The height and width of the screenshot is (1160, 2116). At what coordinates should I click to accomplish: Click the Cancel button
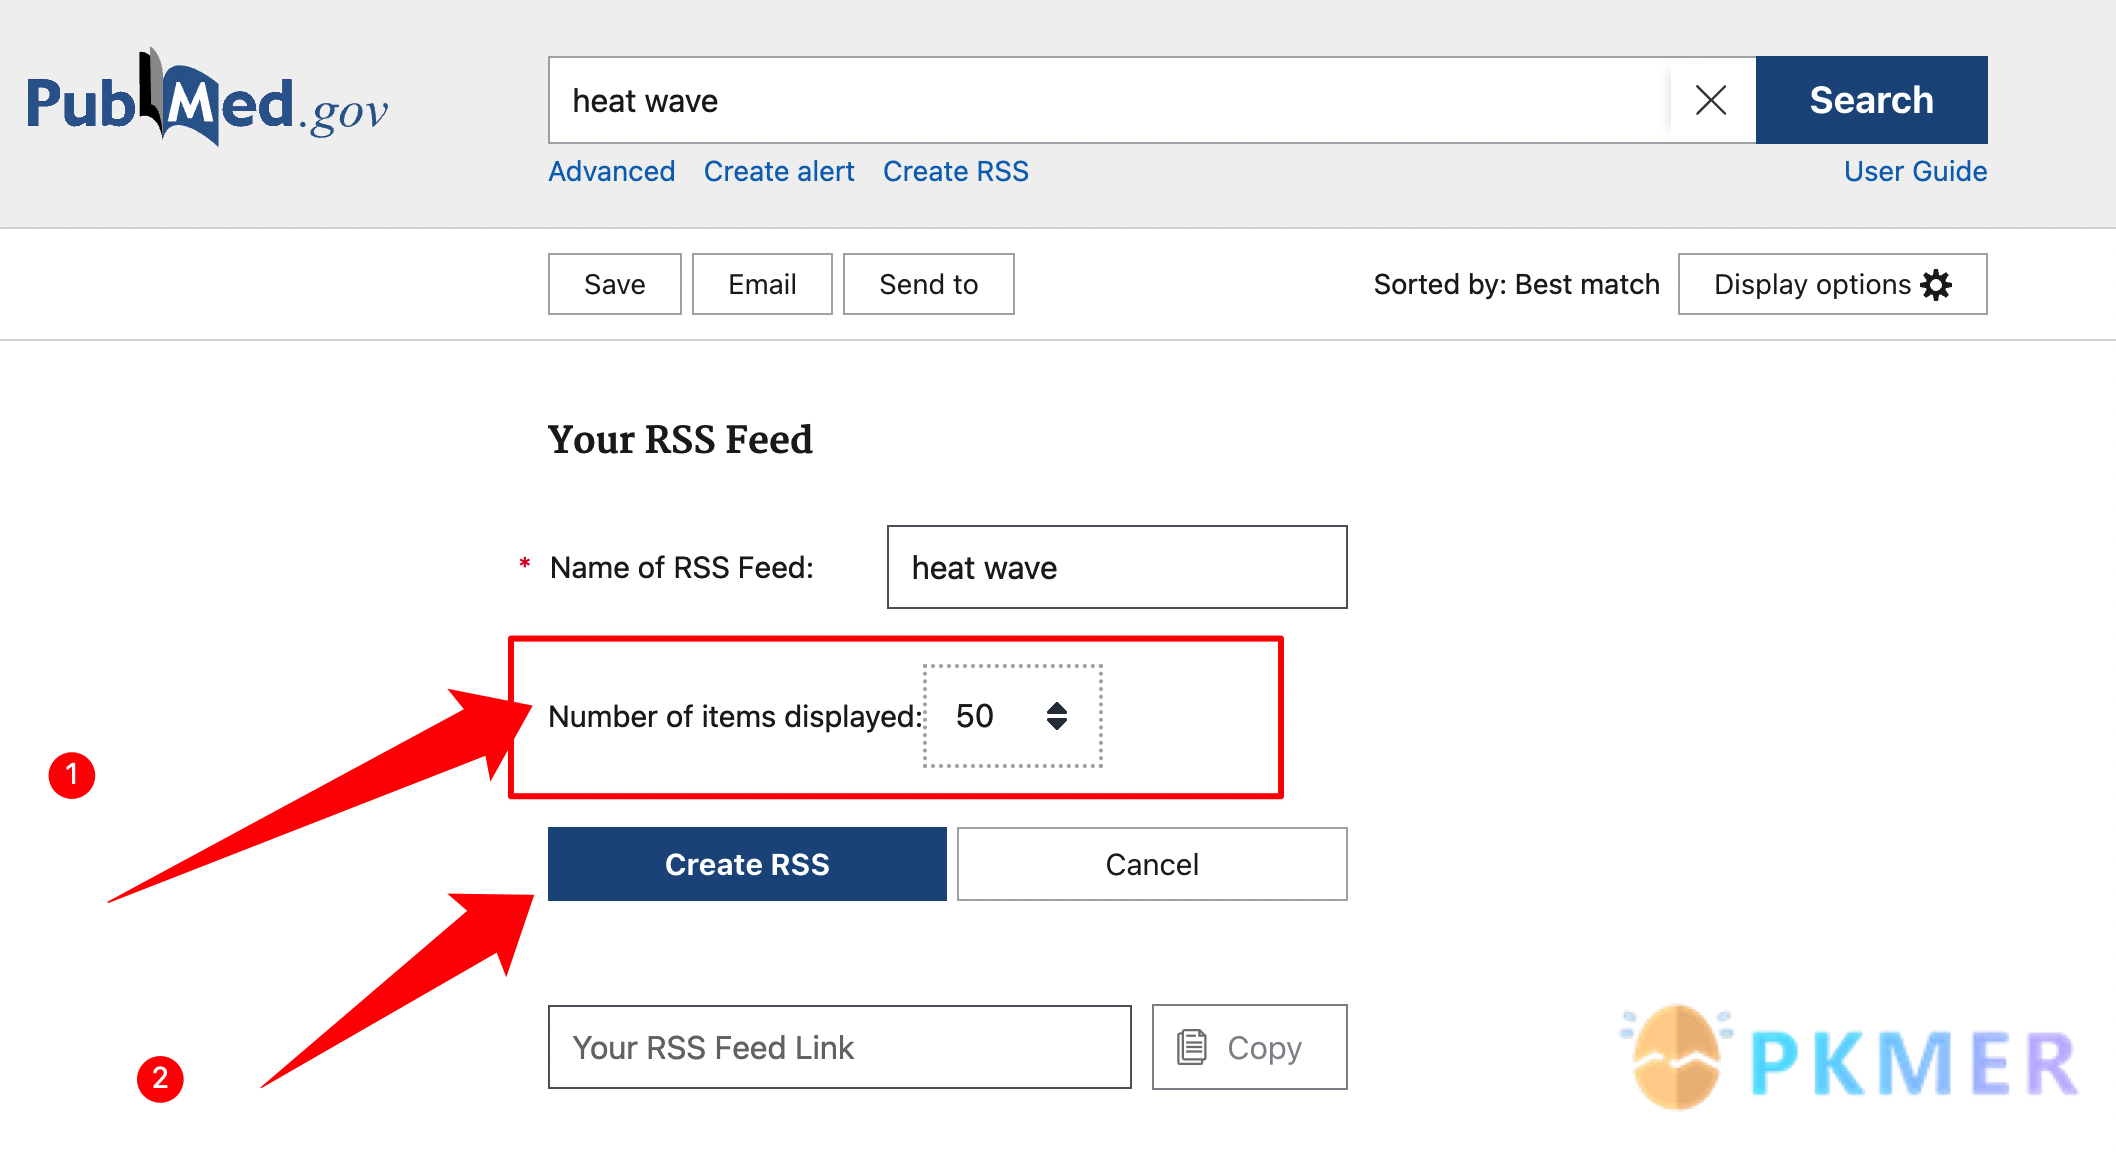pos(1149,863)
